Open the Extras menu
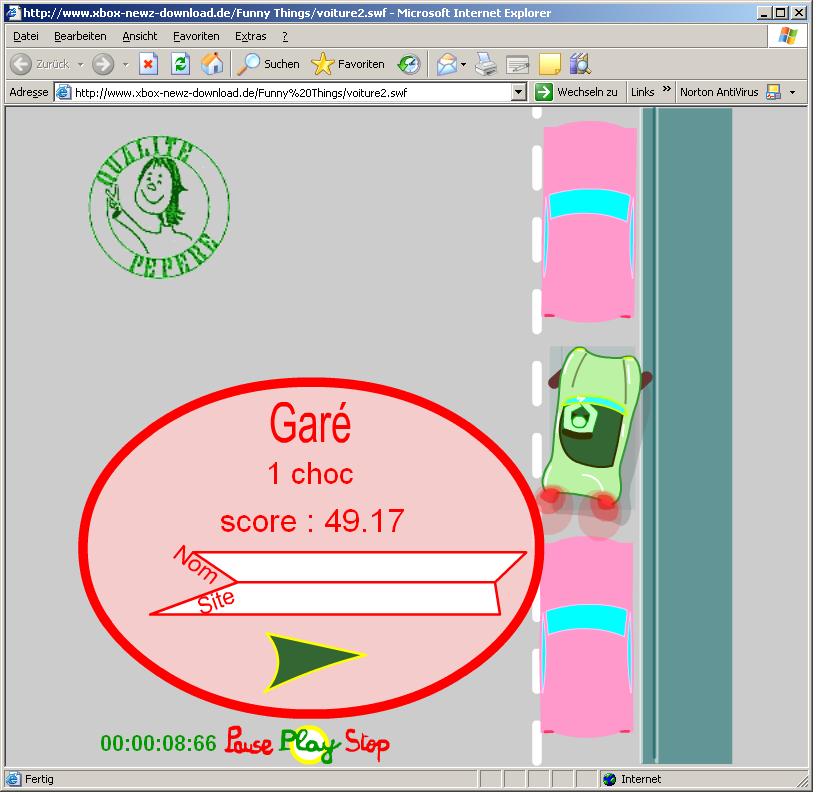 pyautogui.click(x=250, y=36)
